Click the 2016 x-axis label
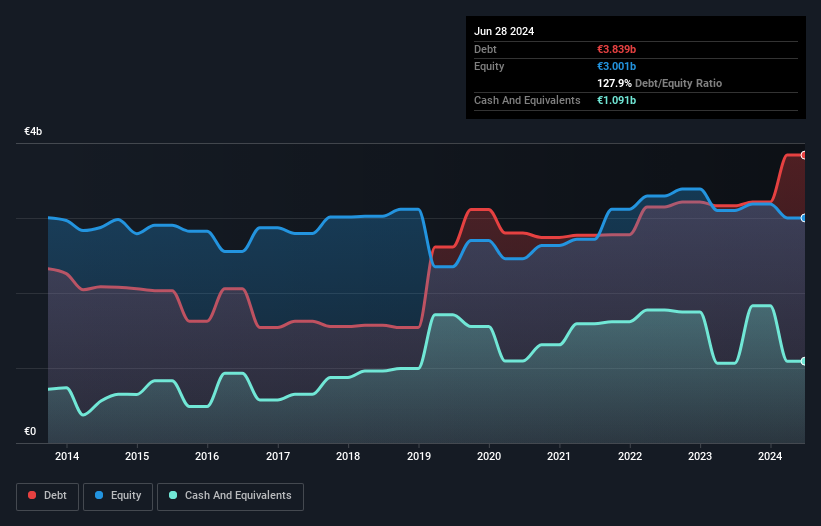821x526 pixels. coord(207,456)
